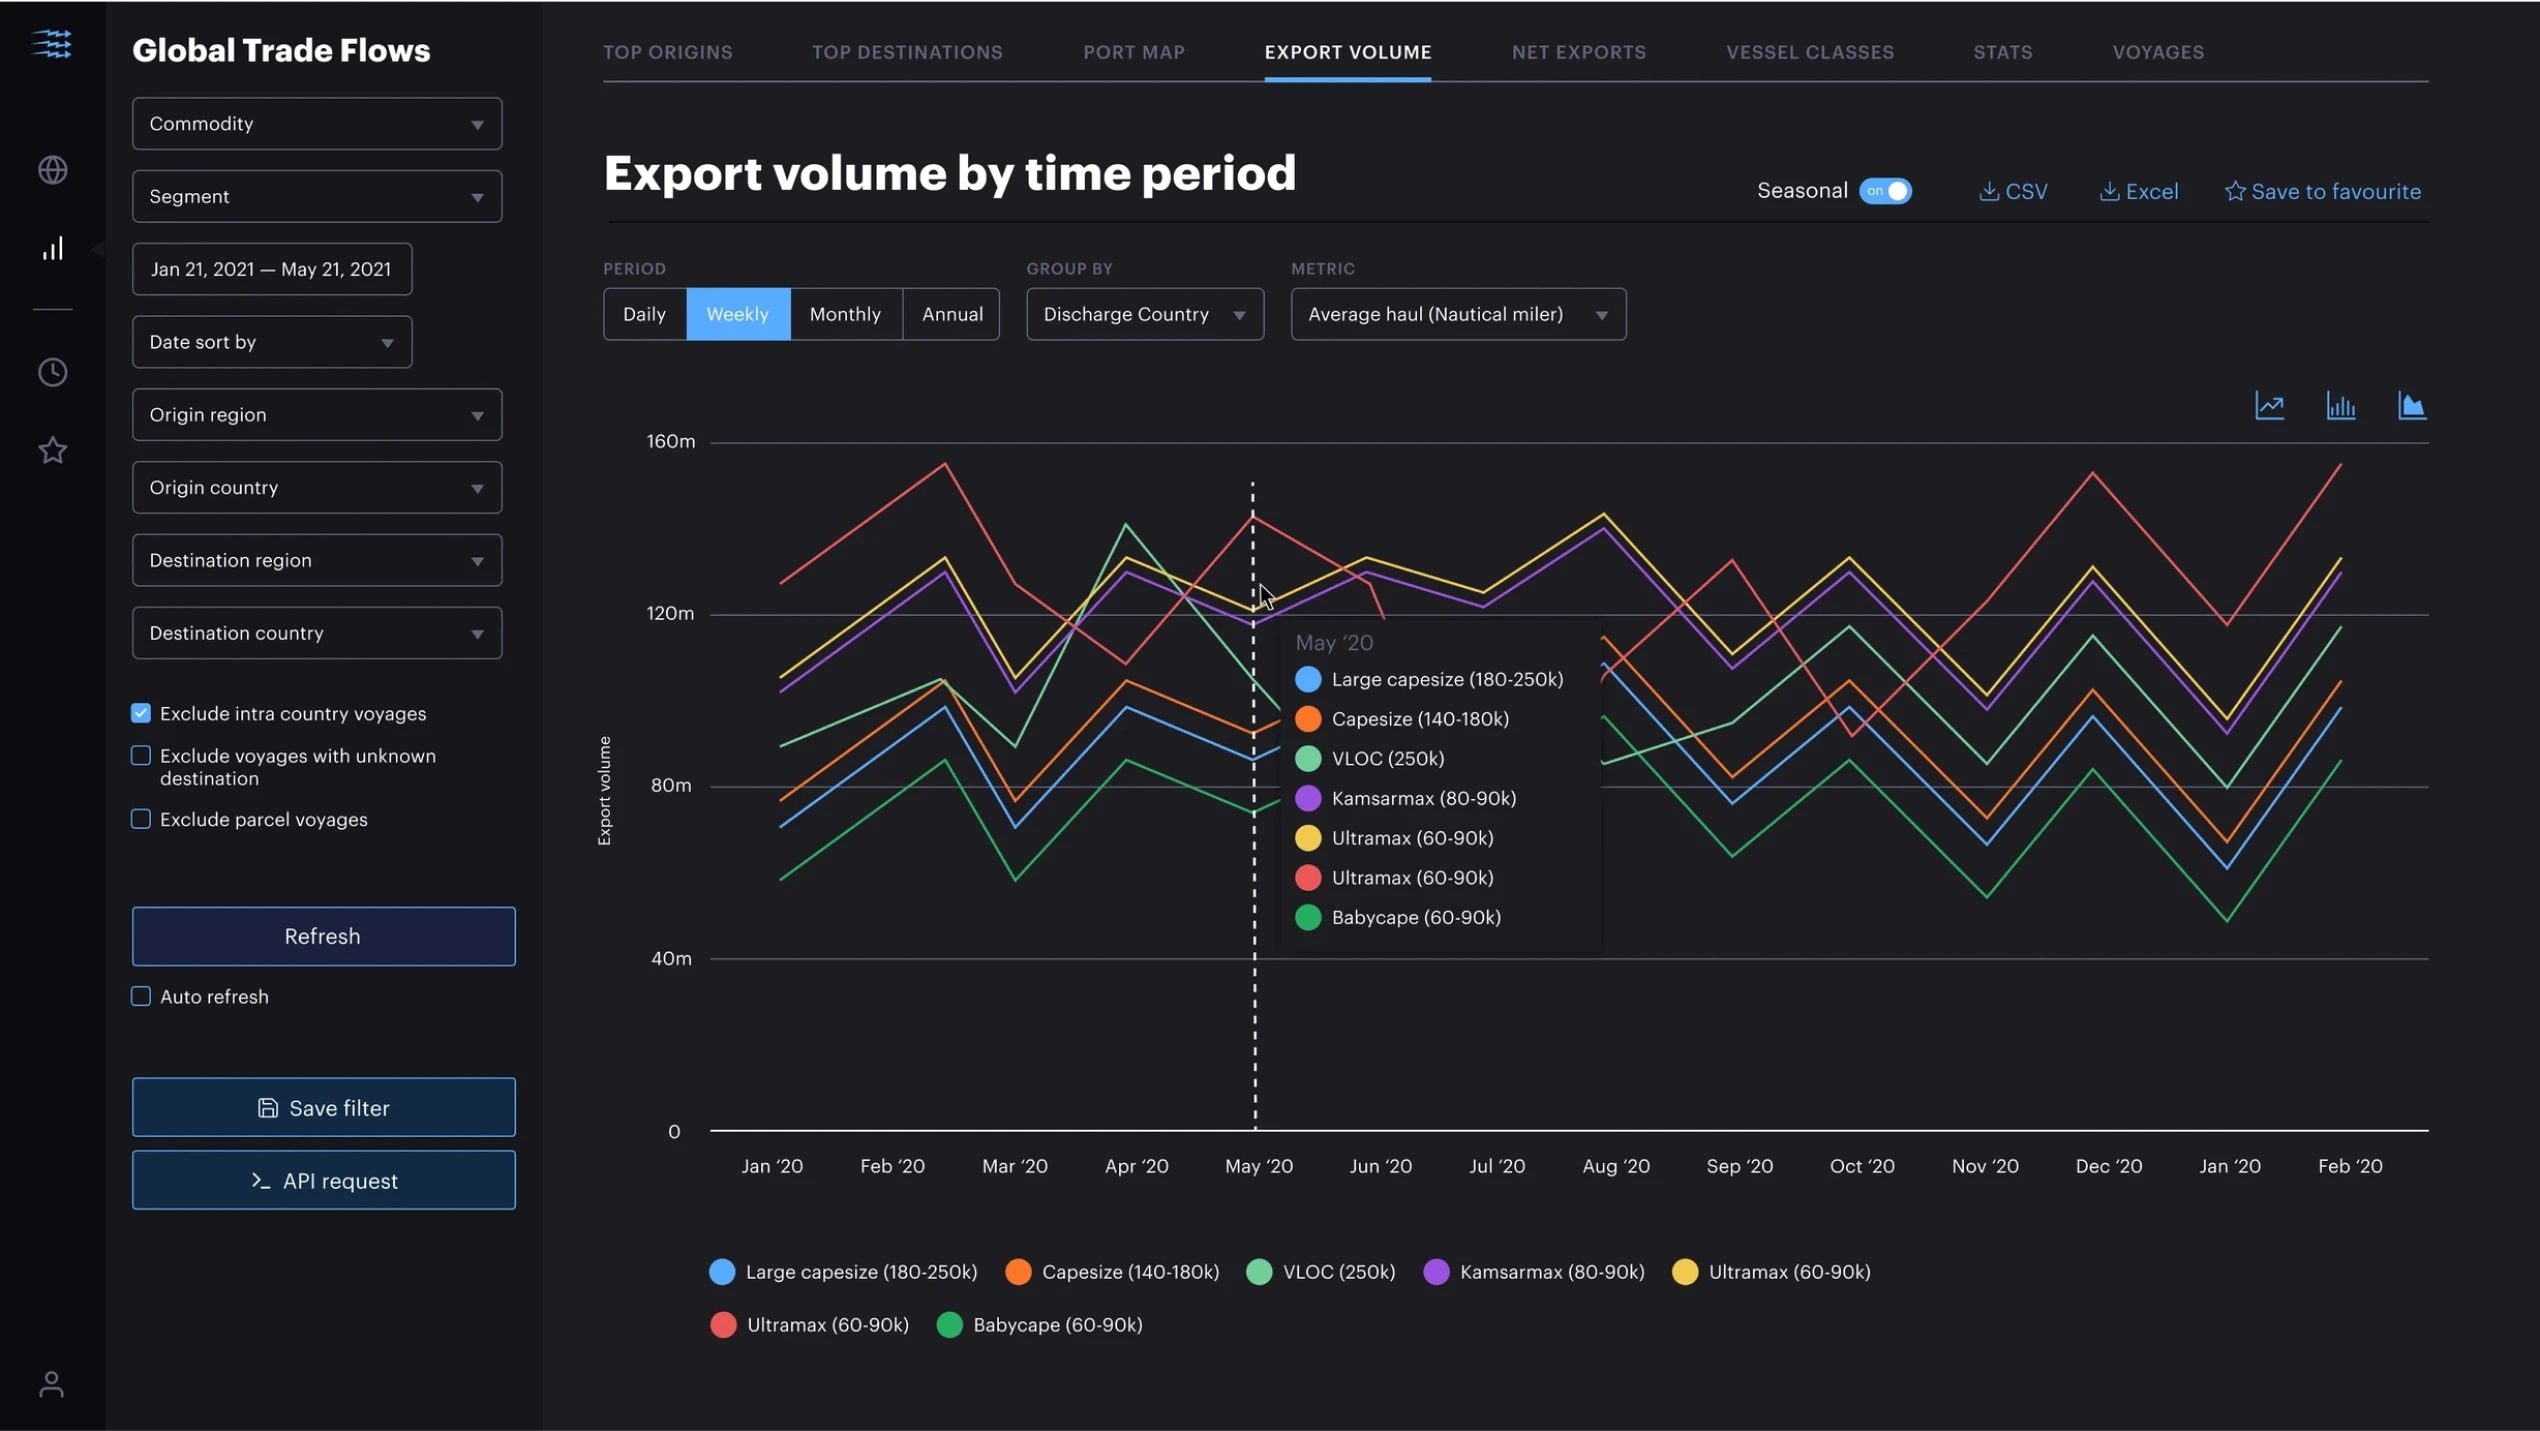2540x1431 pixels.
Task: Select the bar chart analytics sidebar icon
Action: tap(52, 248)
